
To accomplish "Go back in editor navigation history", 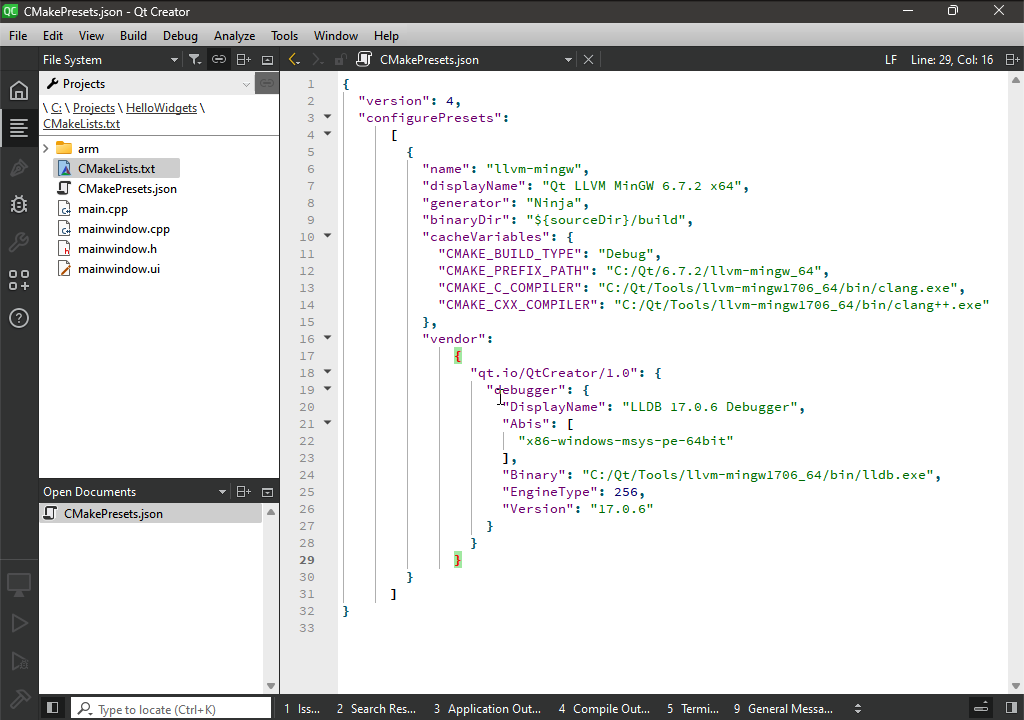I will (x=294, y=60).
